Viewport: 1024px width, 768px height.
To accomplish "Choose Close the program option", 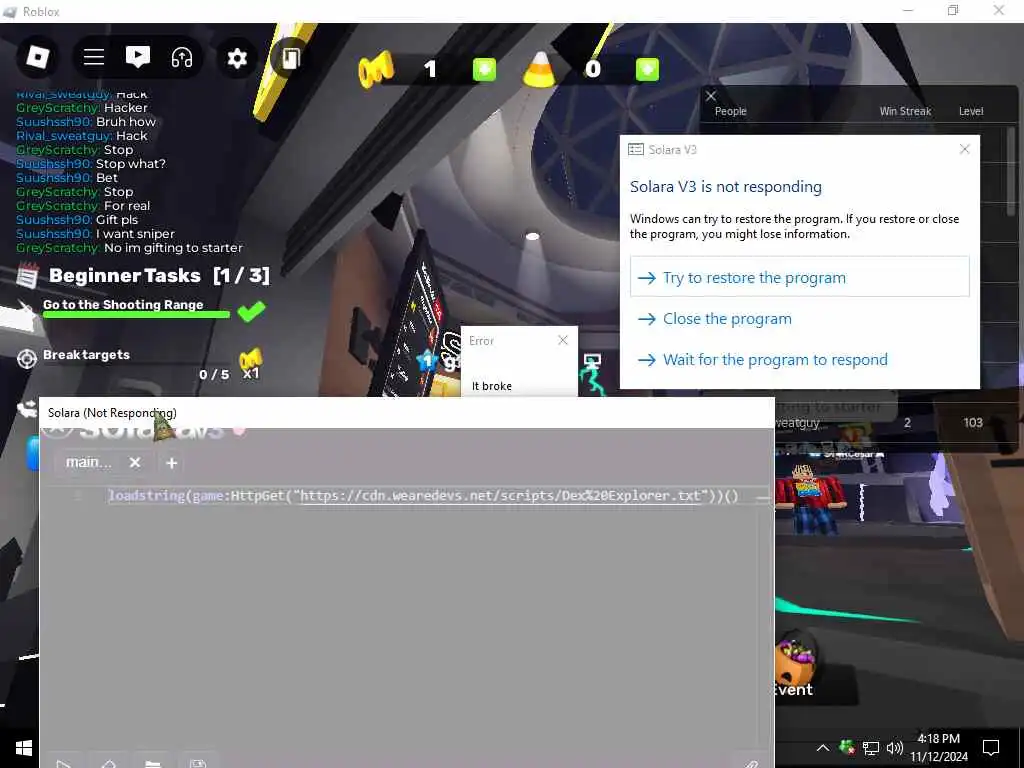I will pyautogui.click(x=799, y=319).
